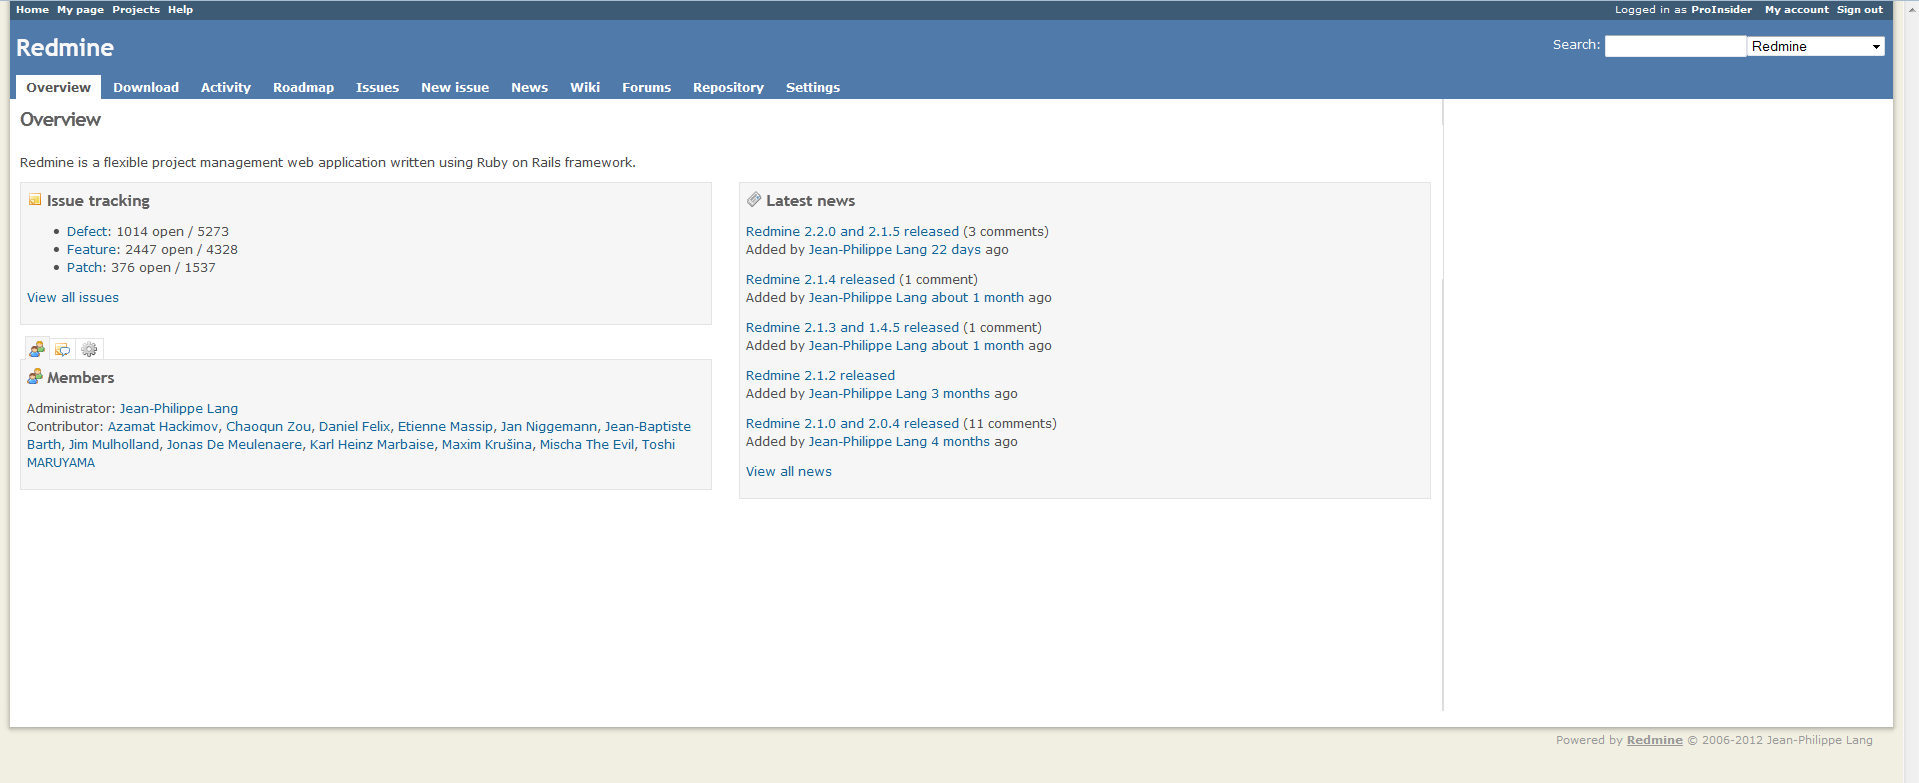Open Redmine 2.1.0 and 2.0.4 released news
This screenshot has height=783, width=1919.
click(x=852, y=423)
